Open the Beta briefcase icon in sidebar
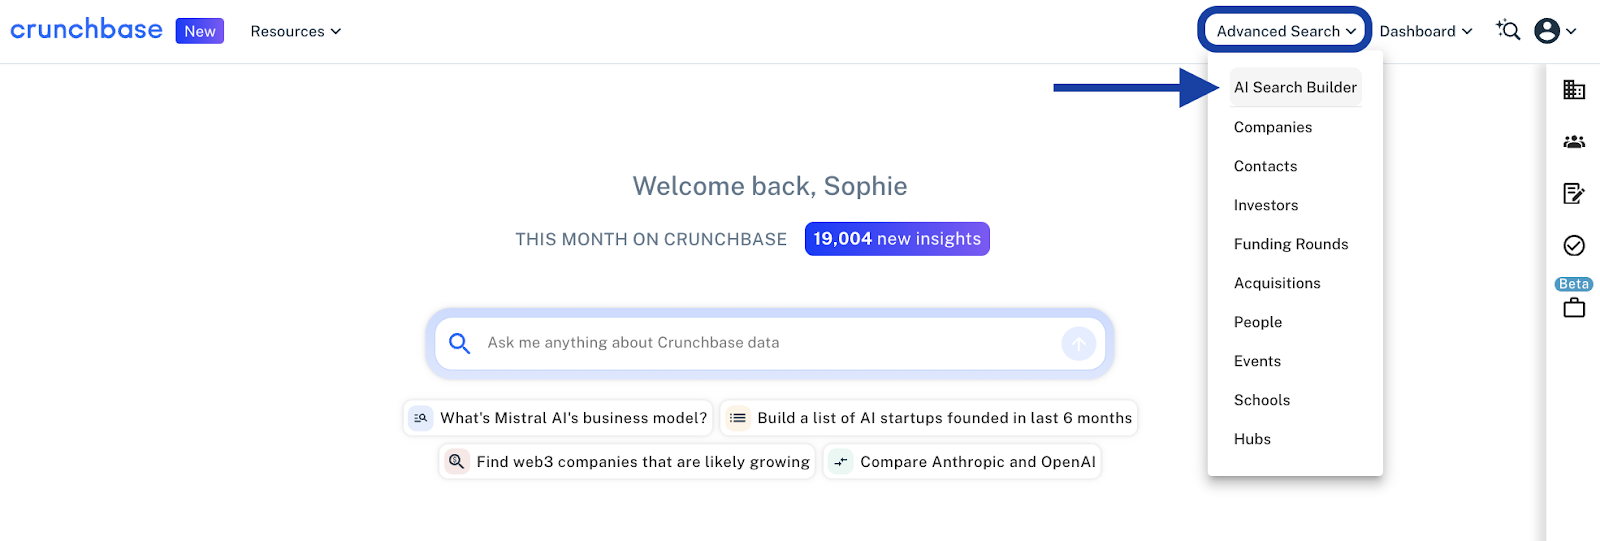 tap(1574, 308)
